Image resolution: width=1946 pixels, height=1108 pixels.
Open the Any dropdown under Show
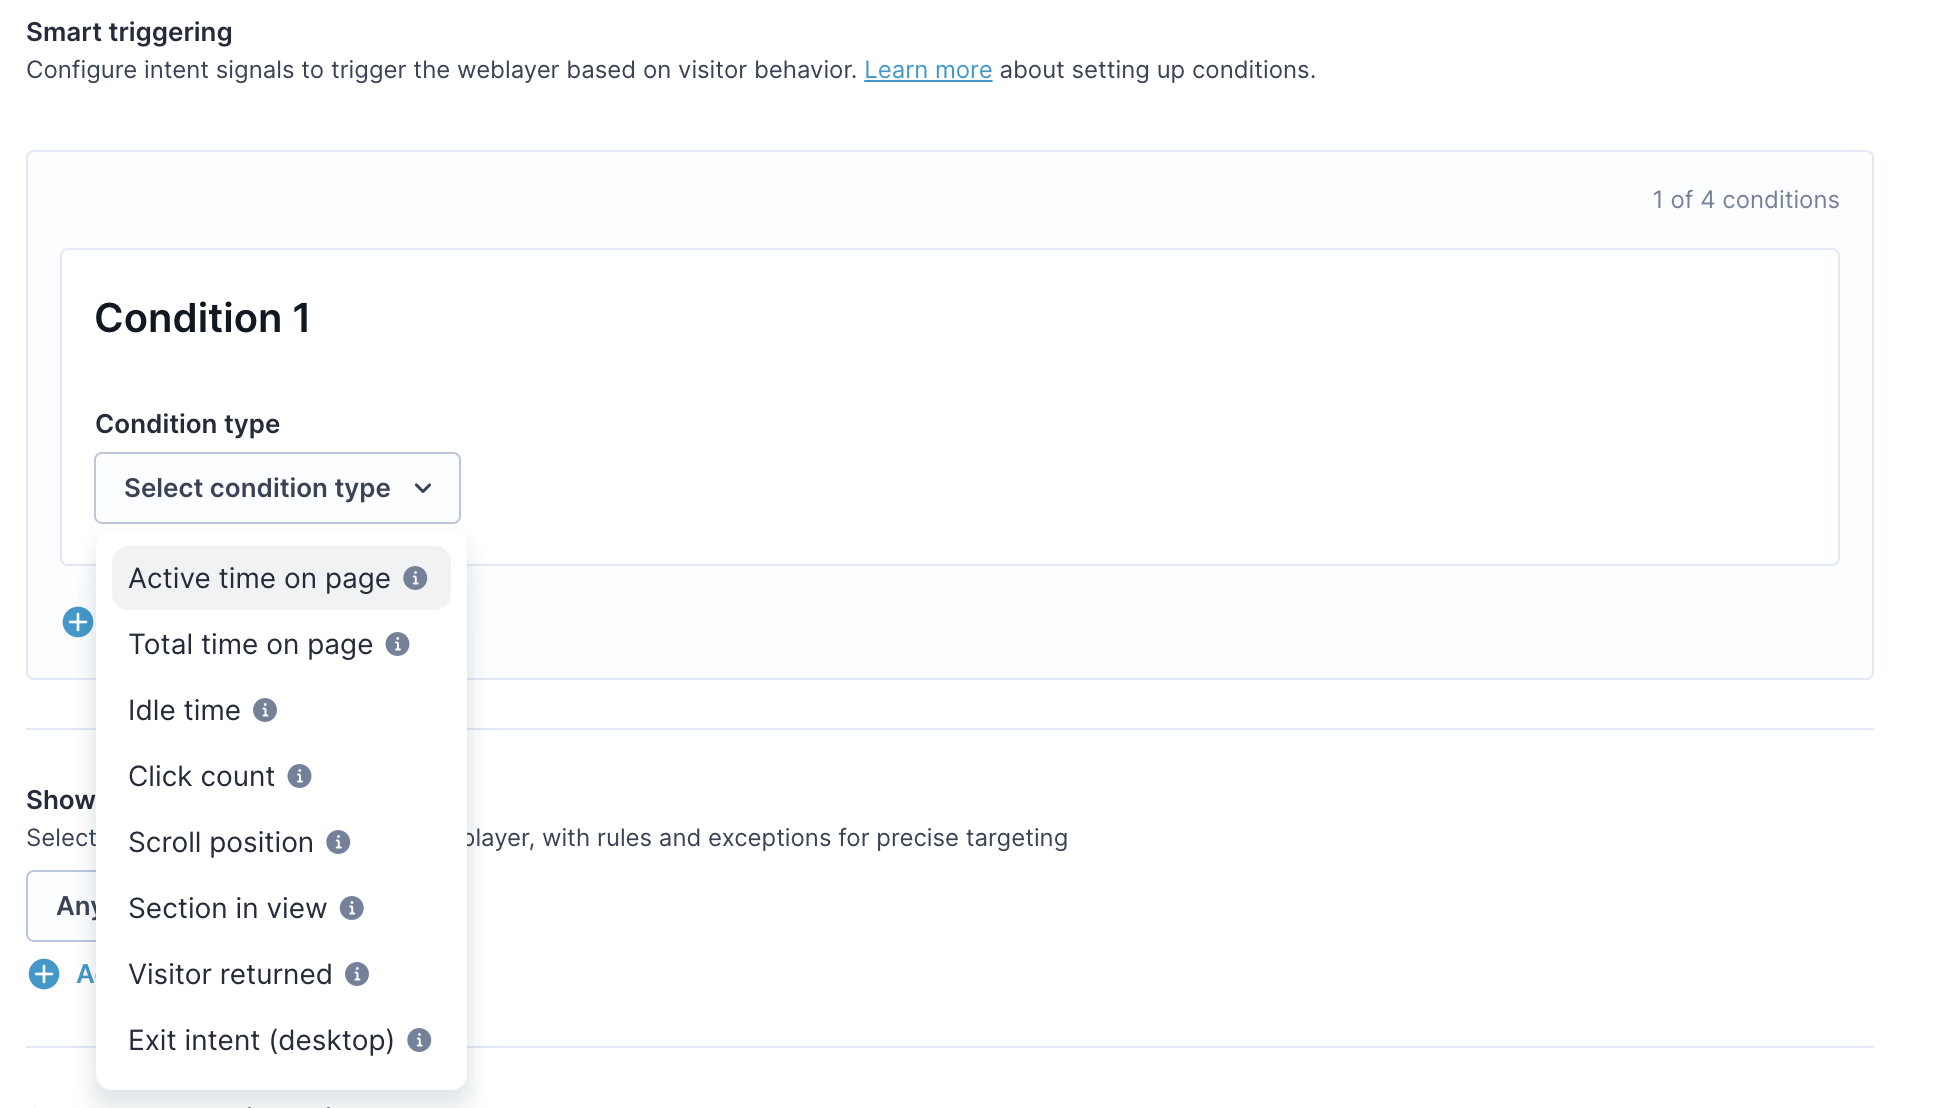click(62, 906)
